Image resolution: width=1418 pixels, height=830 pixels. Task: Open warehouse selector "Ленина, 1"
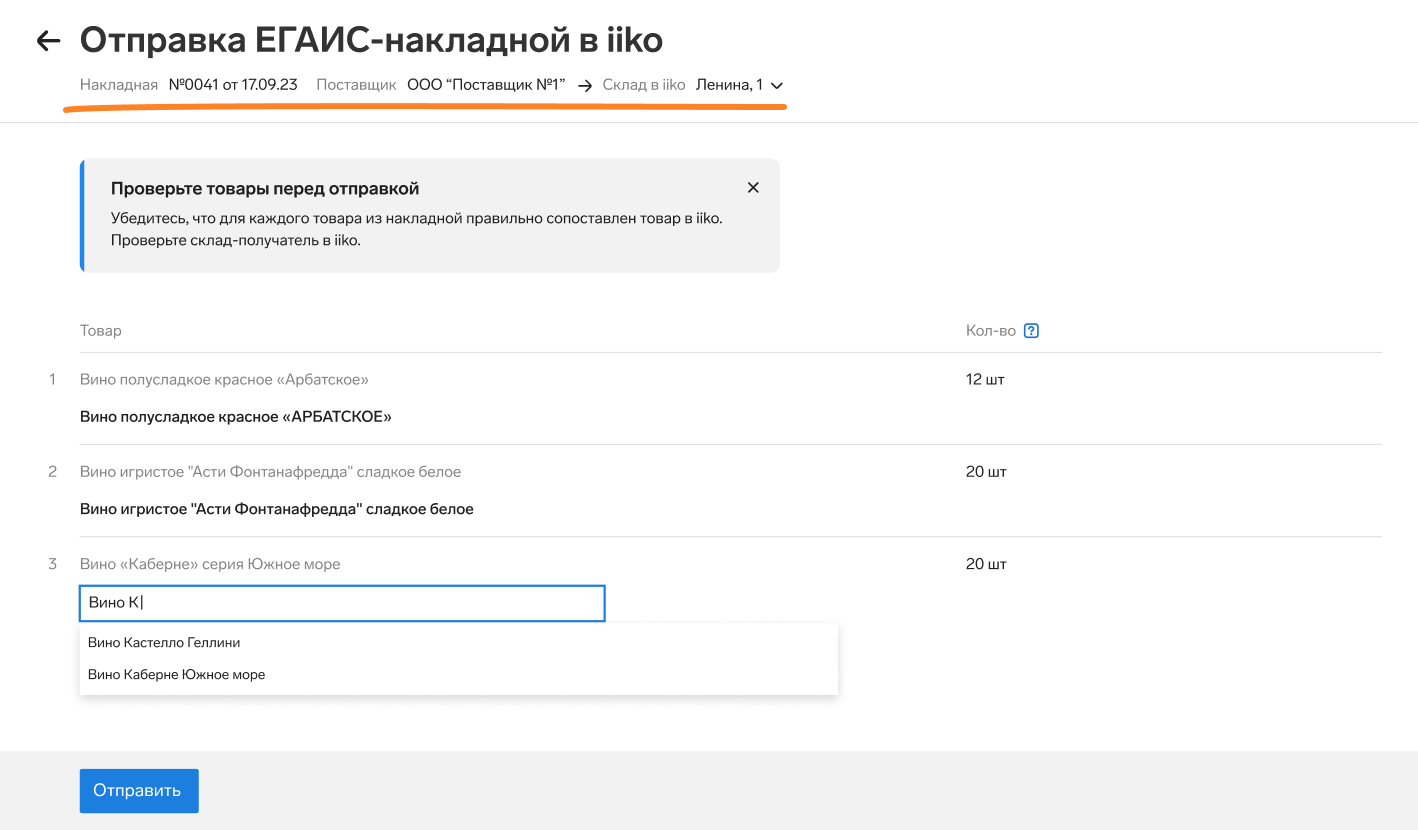pyautogui.click(x=739, y=85)
